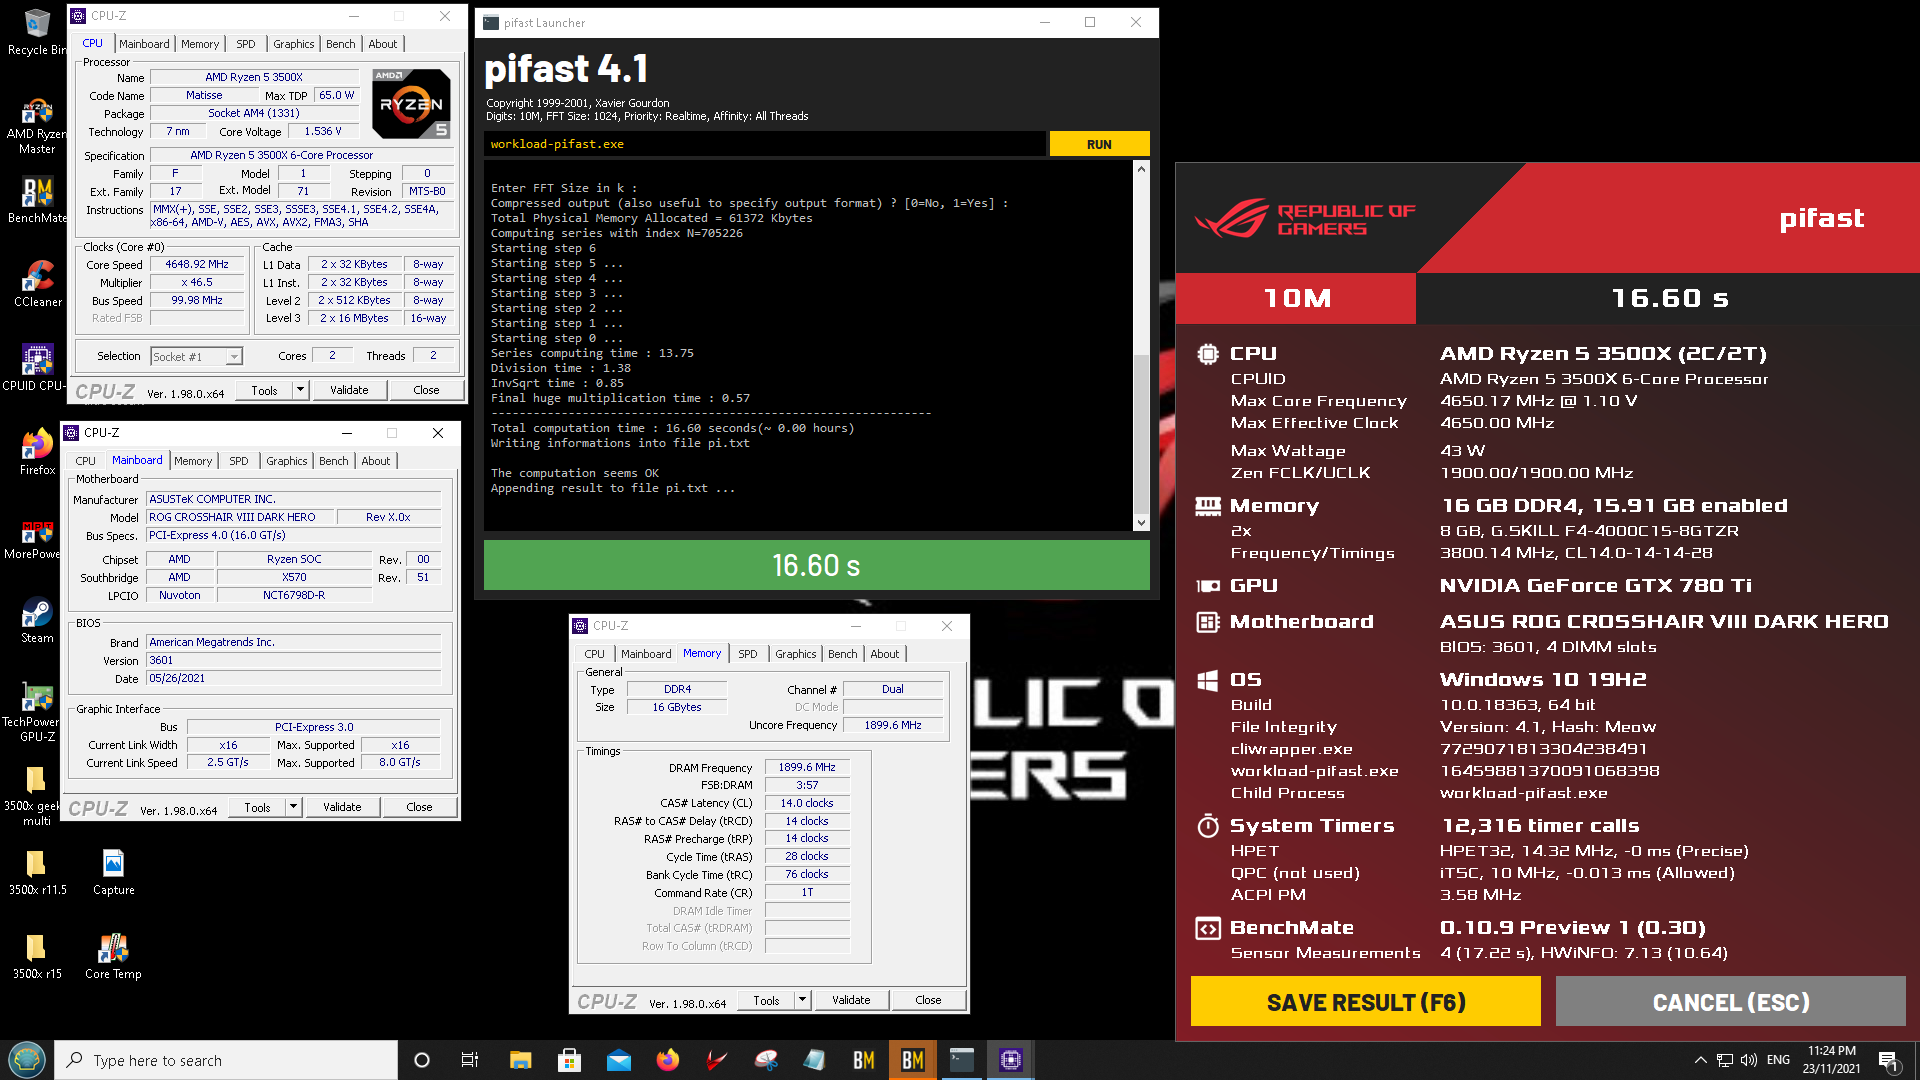Click the BIOS Version value 3601
The width and height of the screenshot is (1920, 1080).
click(294, 661)
